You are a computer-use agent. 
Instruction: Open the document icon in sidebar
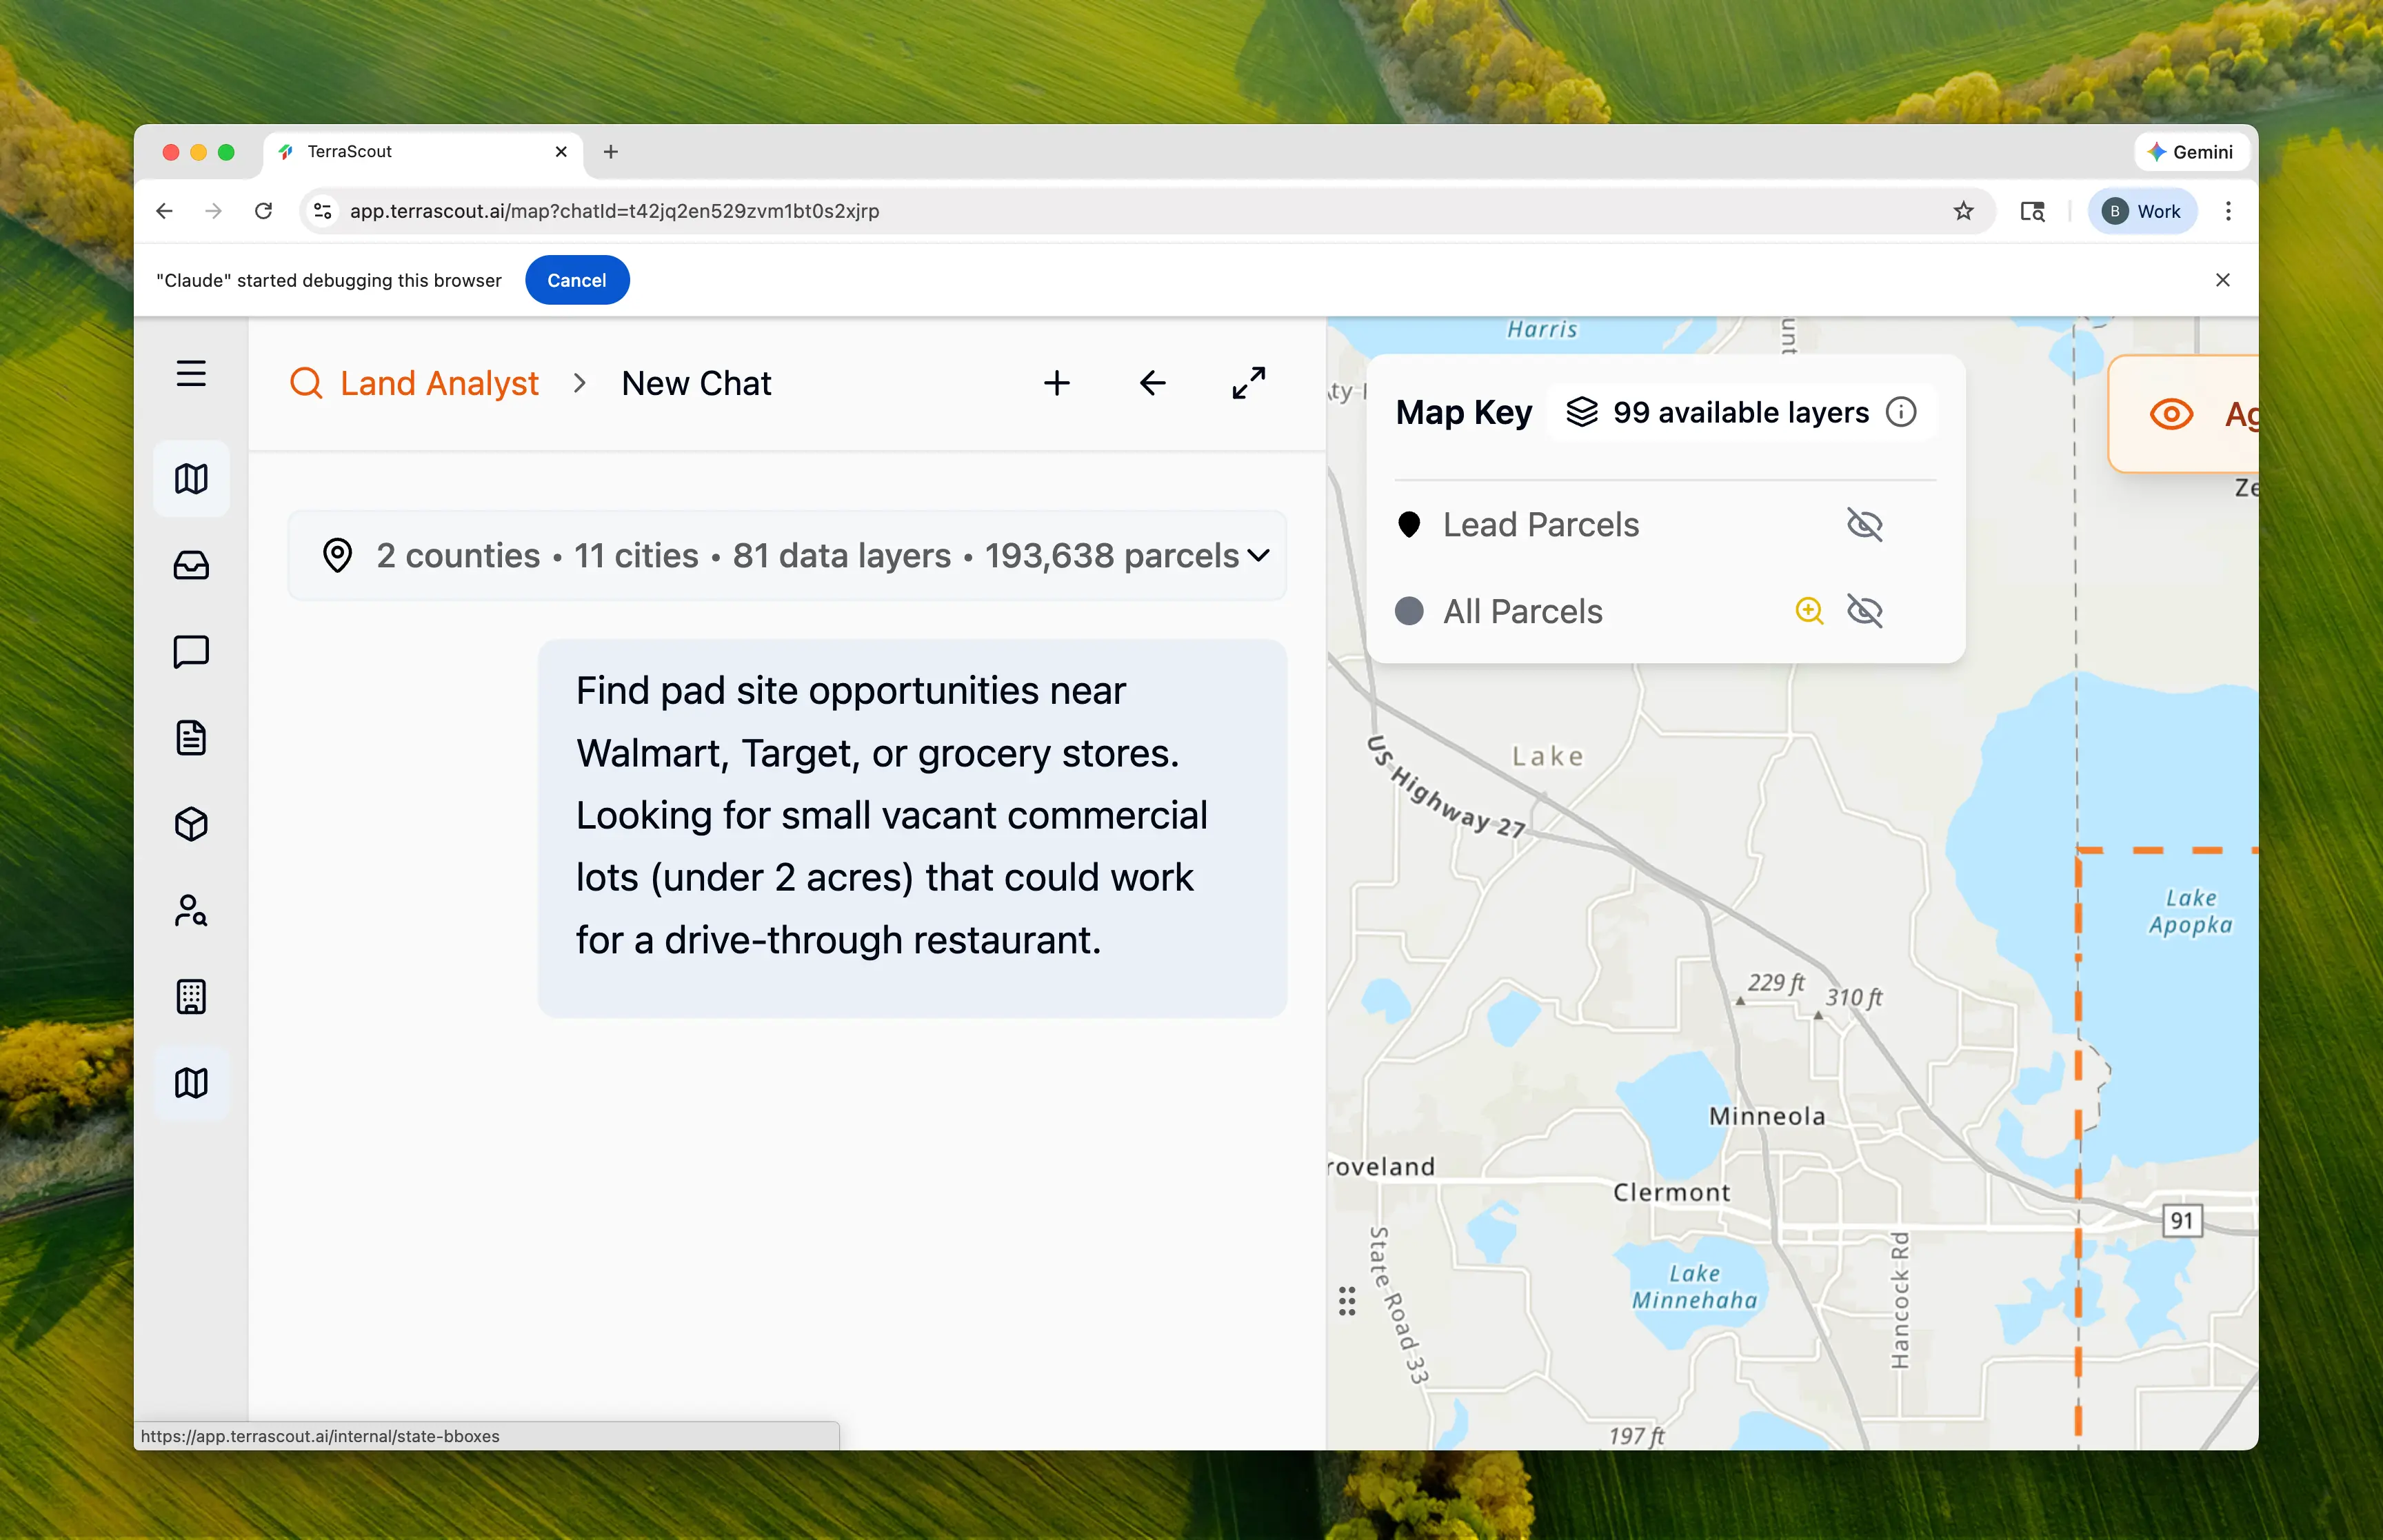[x=191, y=738]
